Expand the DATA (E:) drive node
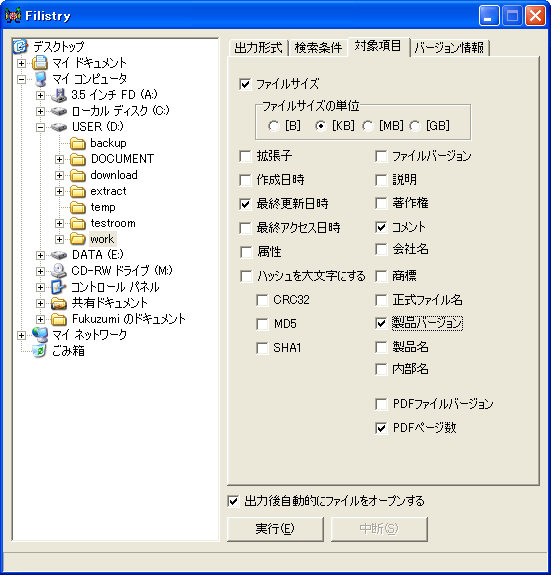 tap(40, 255)
